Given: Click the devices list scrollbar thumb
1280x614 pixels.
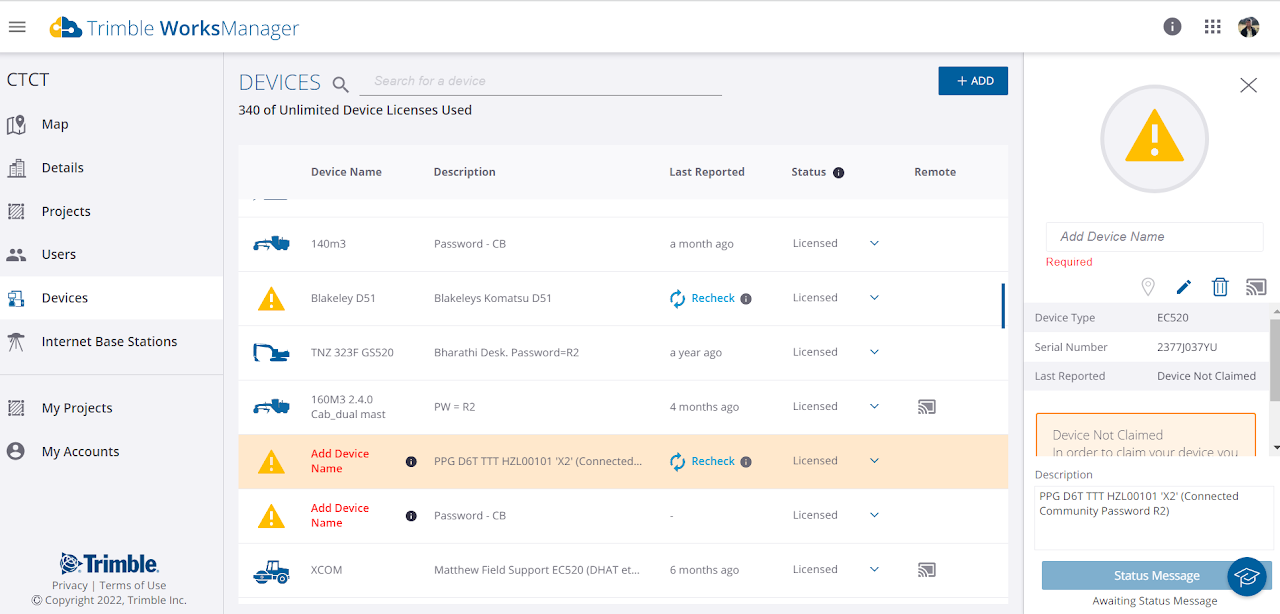Looking at the screenshot, I should 1003,306.
